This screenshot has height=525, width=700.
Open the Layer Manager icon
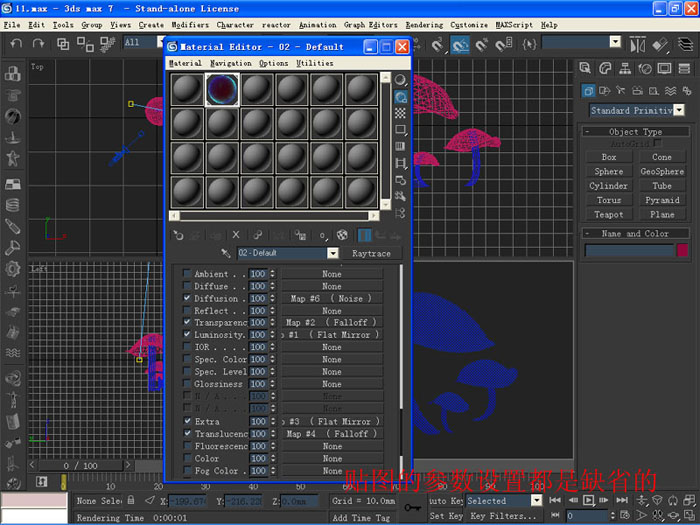[685, 45]
